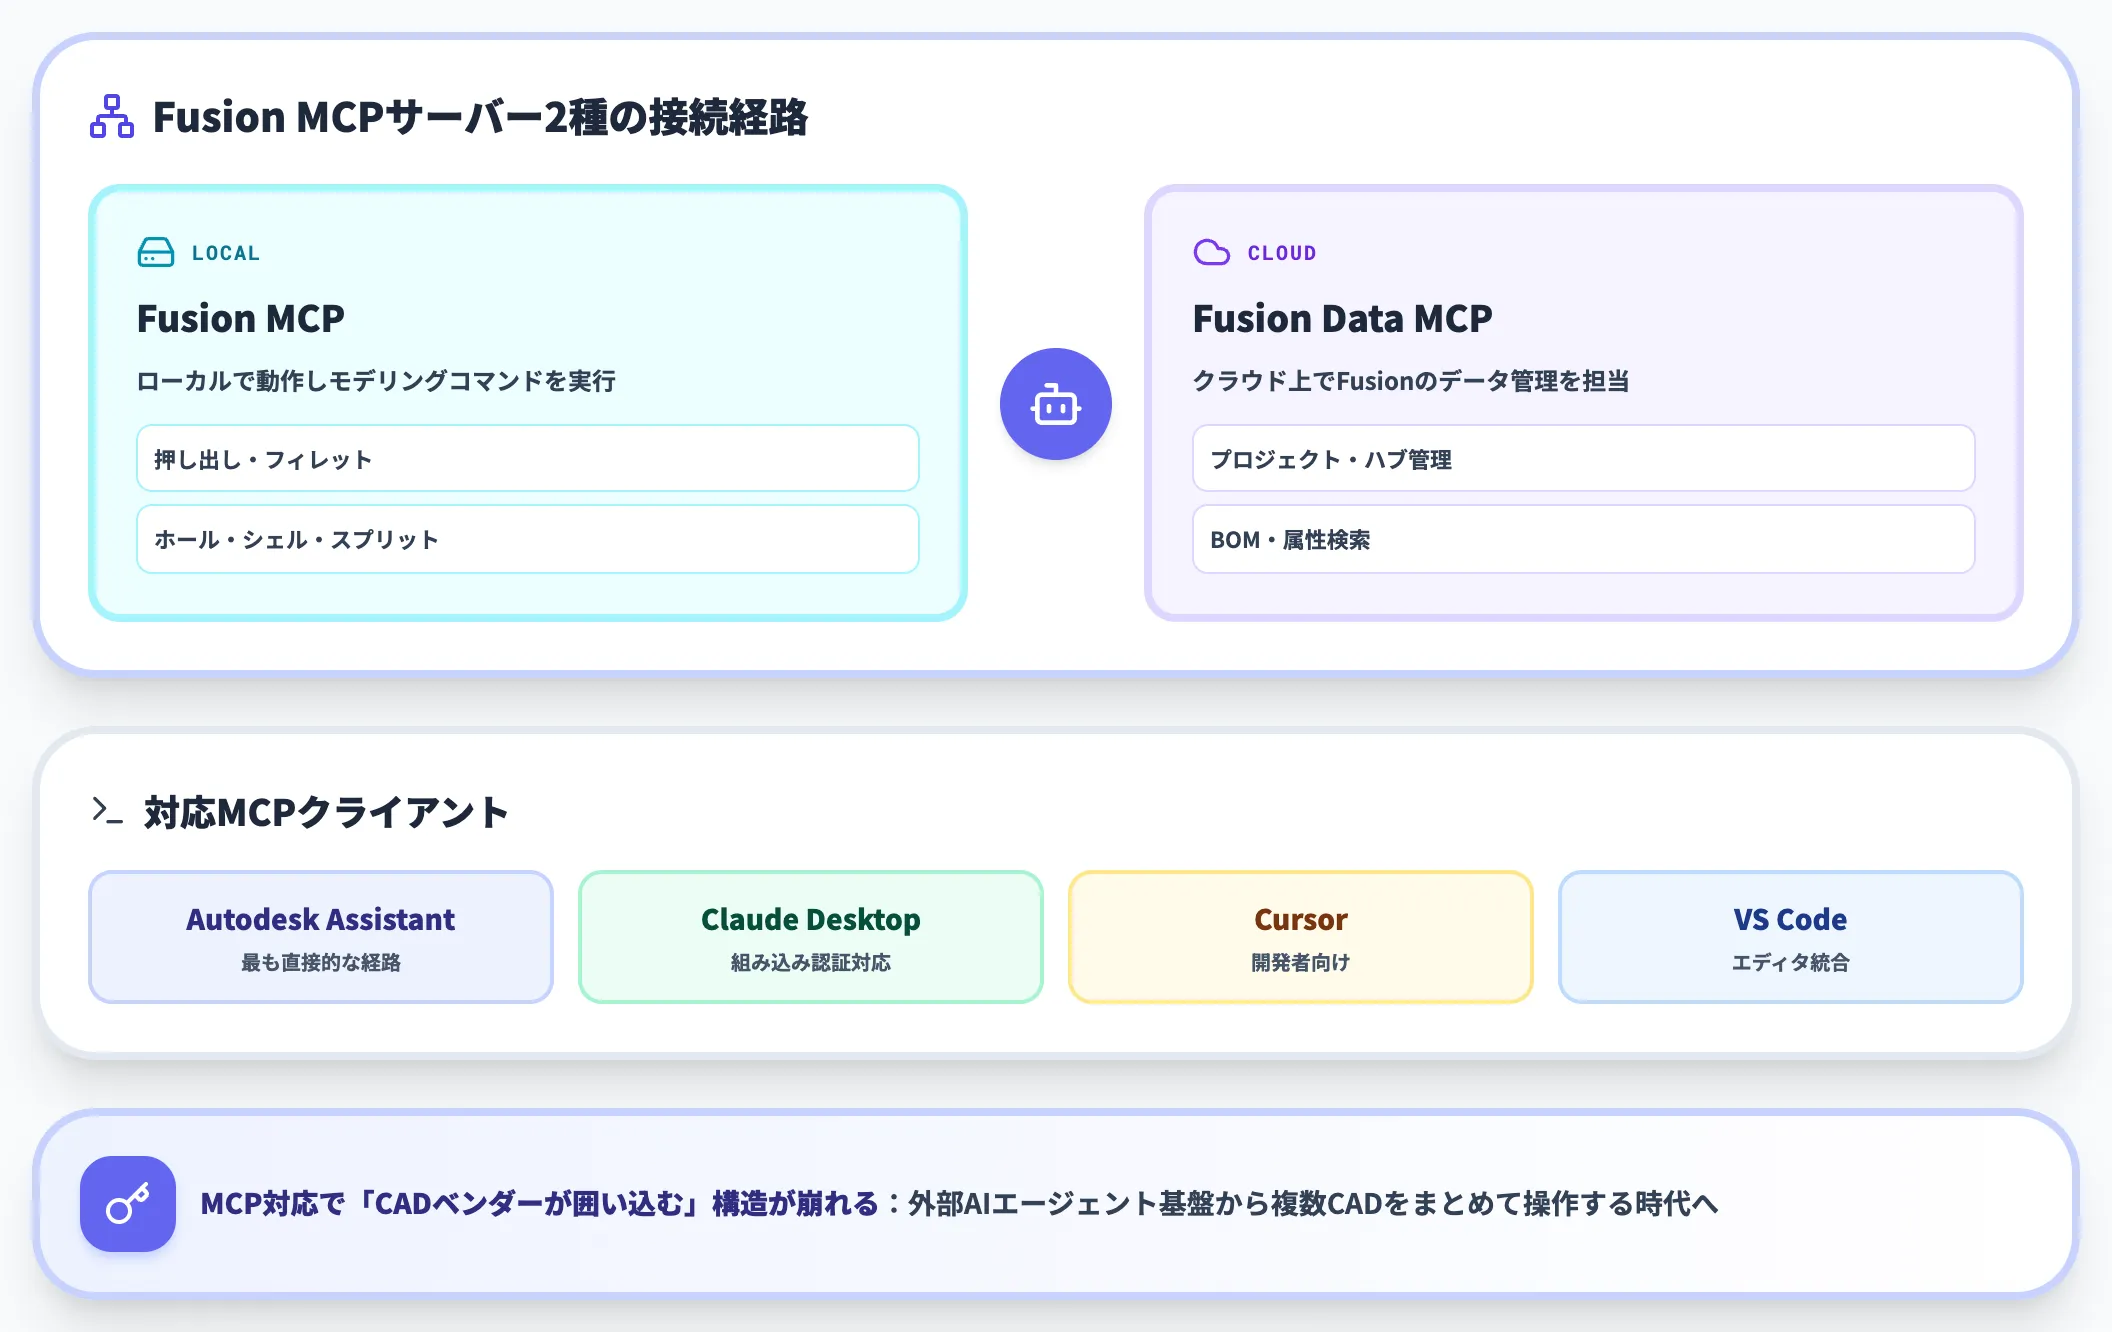This screenshot has height=1332, width=2112.
Task: Click the purple key icon
Action: click(128, 1204)
